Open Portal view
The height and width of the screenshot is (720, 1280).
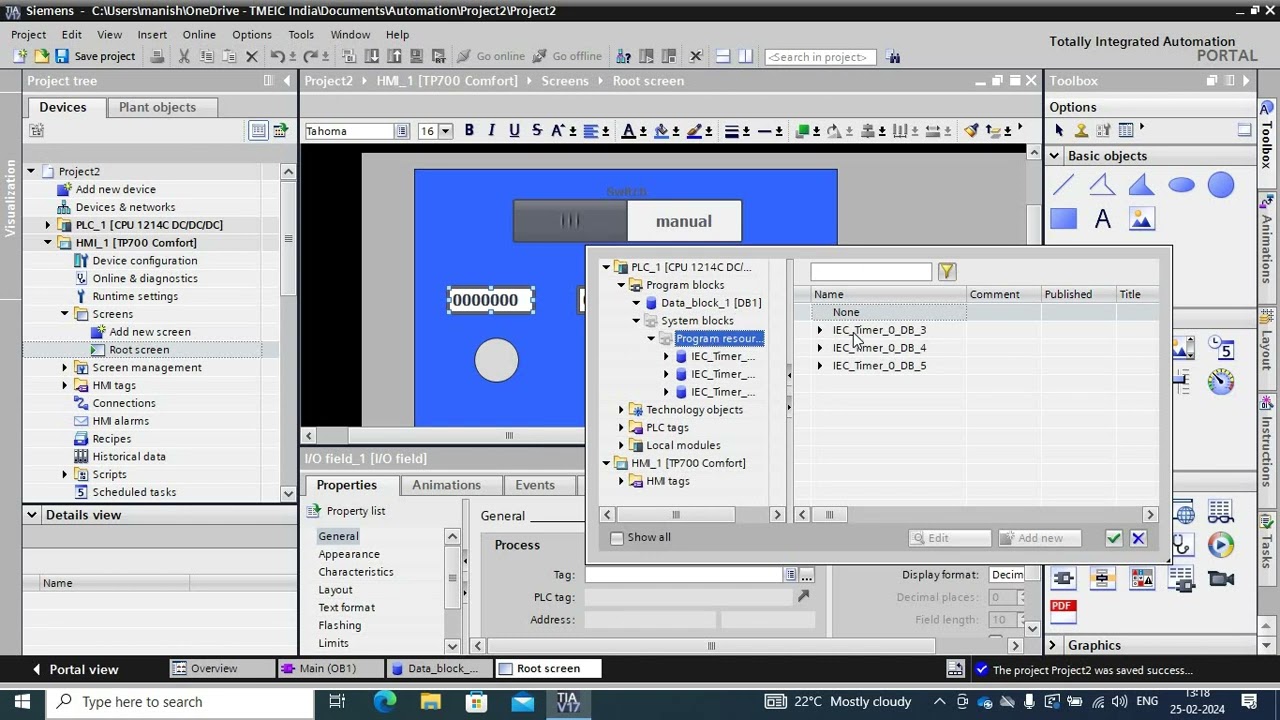(x=75, y=670)
